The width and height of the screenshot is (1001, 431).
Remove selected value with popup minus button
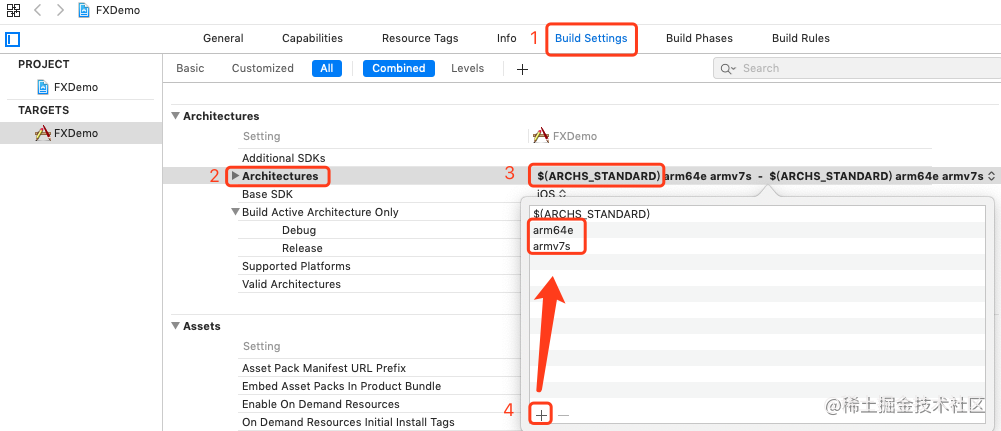click(563, 416)
